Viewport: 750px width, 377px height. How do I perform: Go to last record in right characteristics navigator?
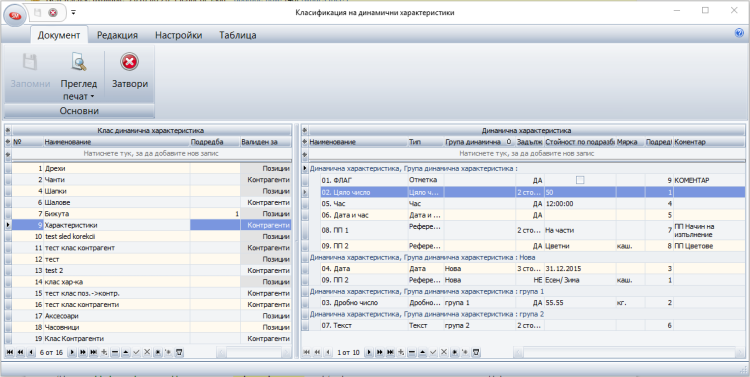(390, 353)
